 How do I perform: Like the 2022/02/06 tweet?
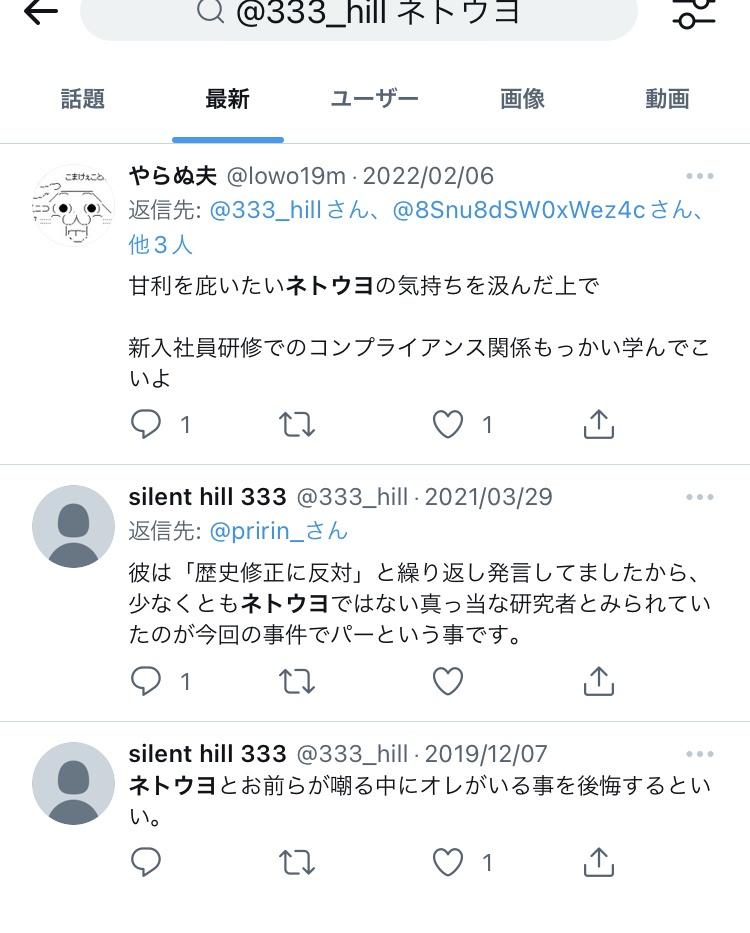coord(448,425)
